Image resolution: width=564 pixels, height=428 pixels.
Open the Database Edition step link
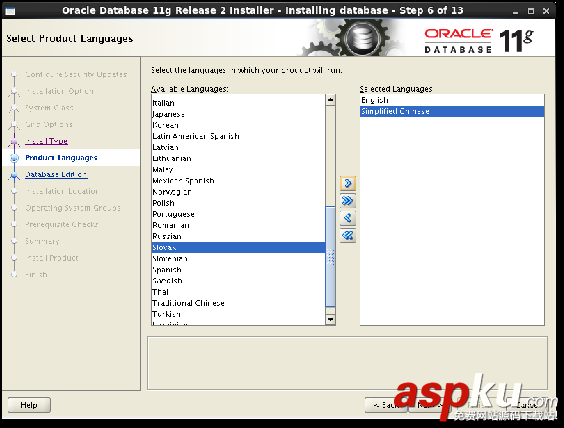[x=56, y=174]
